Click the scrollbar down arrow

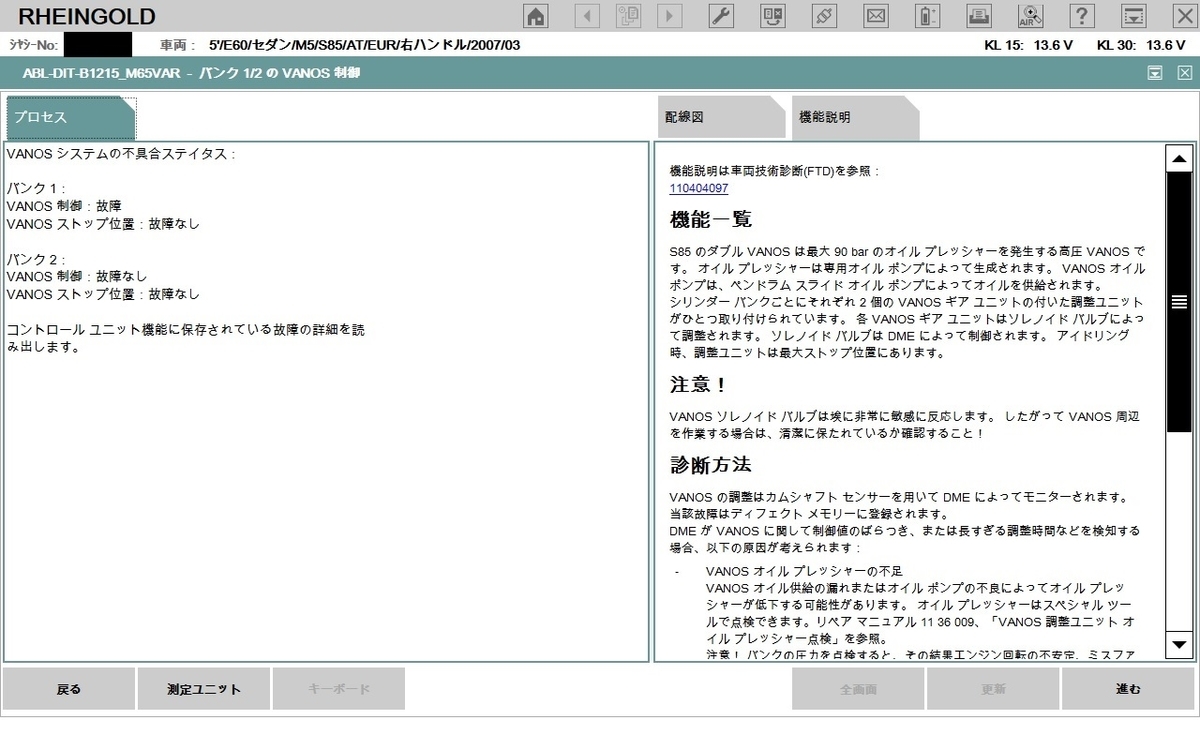[x=1179, y=644]
